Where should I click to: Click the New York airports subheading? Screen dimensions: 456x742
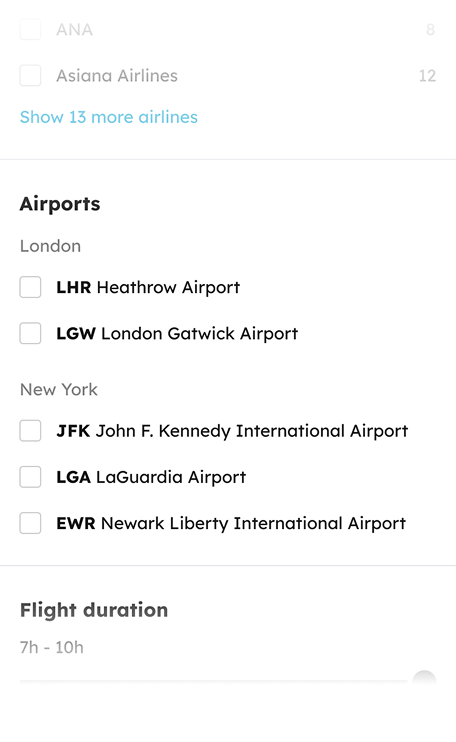point(59,389)
